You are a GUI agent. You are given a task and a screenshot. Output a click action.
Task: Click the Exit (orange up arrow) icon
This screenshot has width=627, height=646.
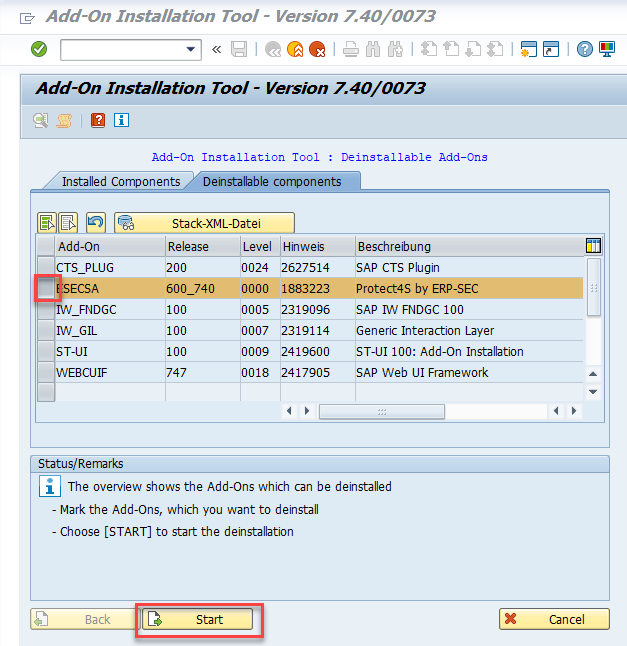[x=295, y=49]
